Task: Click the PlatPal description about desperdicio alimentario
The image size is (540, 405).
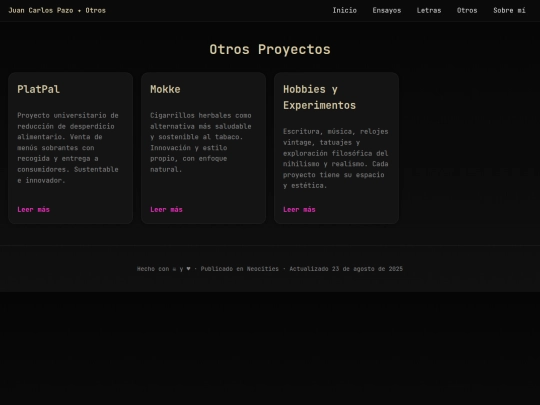Action: 68,148
